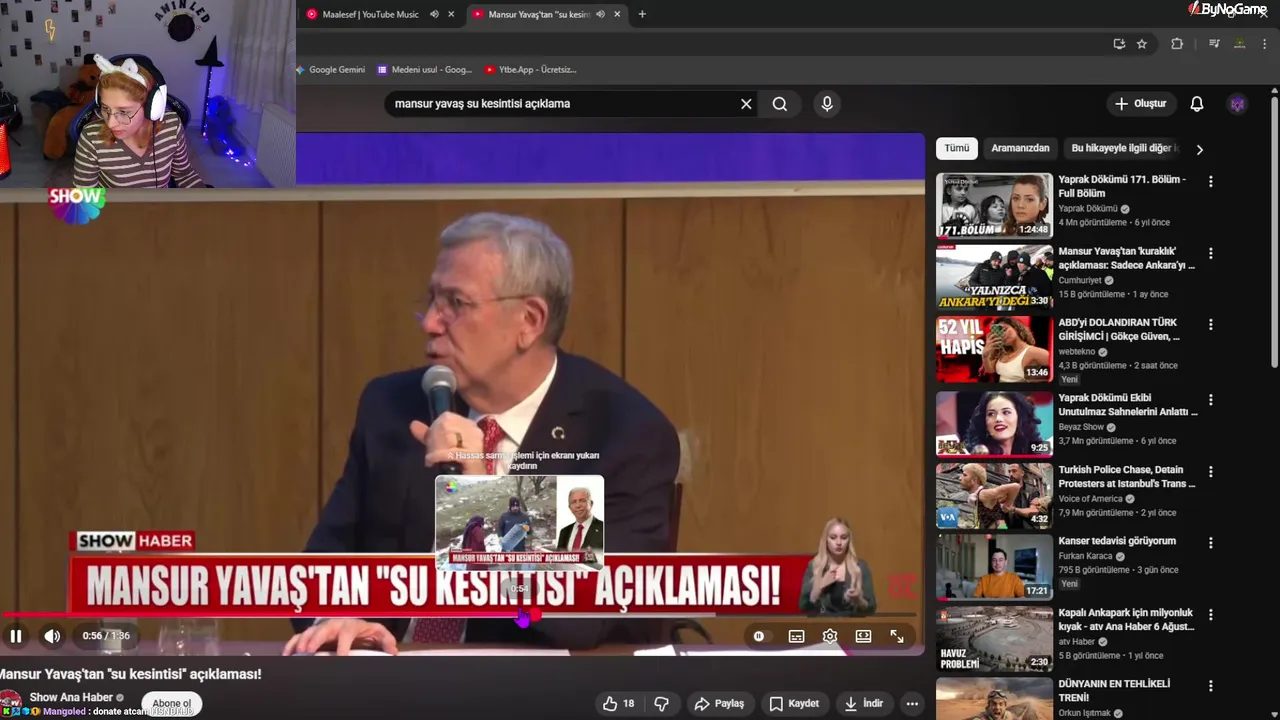Open options for ABD'yi DOLANDIRAN TÜRK GİRİŞİMCİ video
The image size is (1280, 720).
(x=1211, y=325)
